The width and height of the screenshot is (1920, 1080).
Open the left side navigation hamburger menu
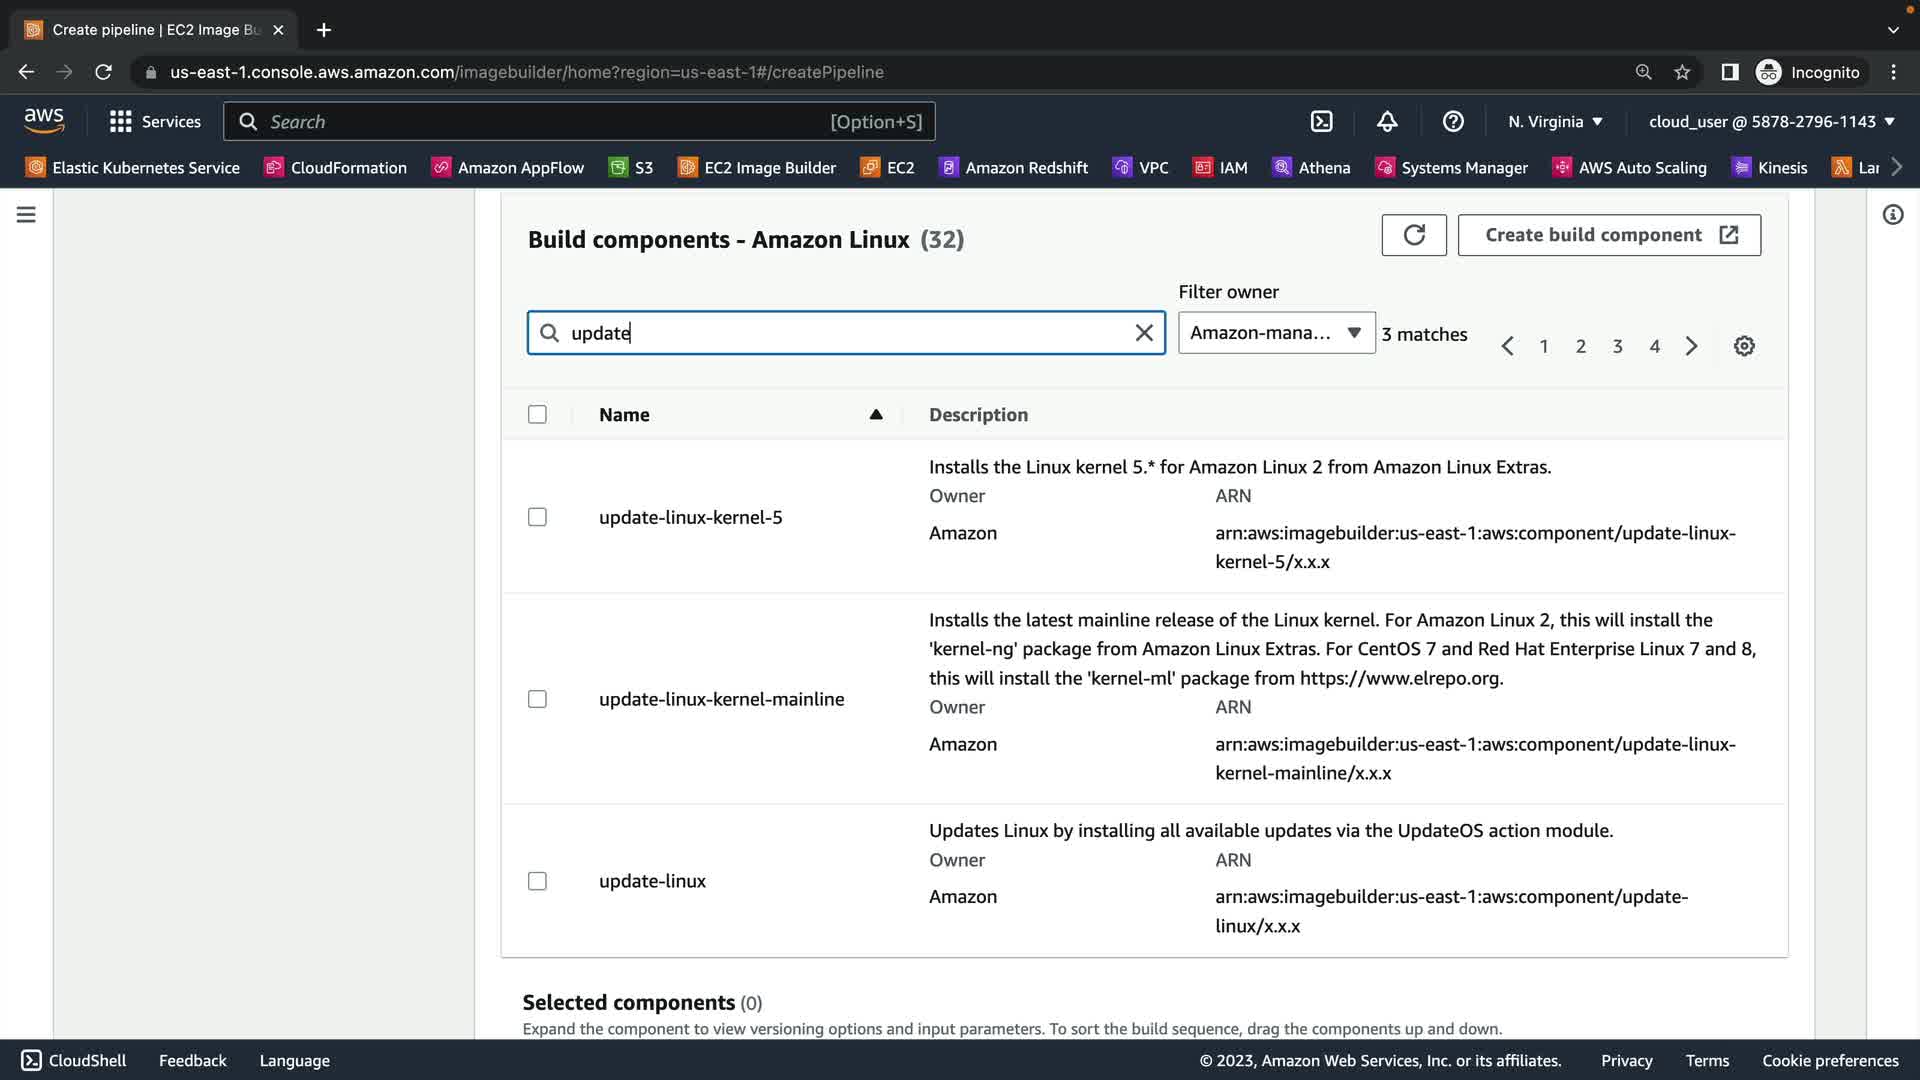point(26,215)
